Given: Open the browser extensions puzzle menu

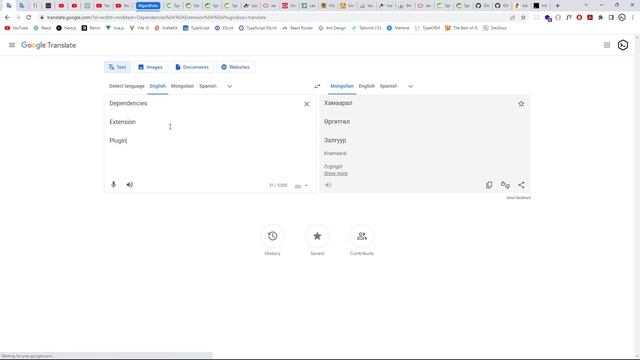Looking at the screenshot, I should click(x=600, y=18).
